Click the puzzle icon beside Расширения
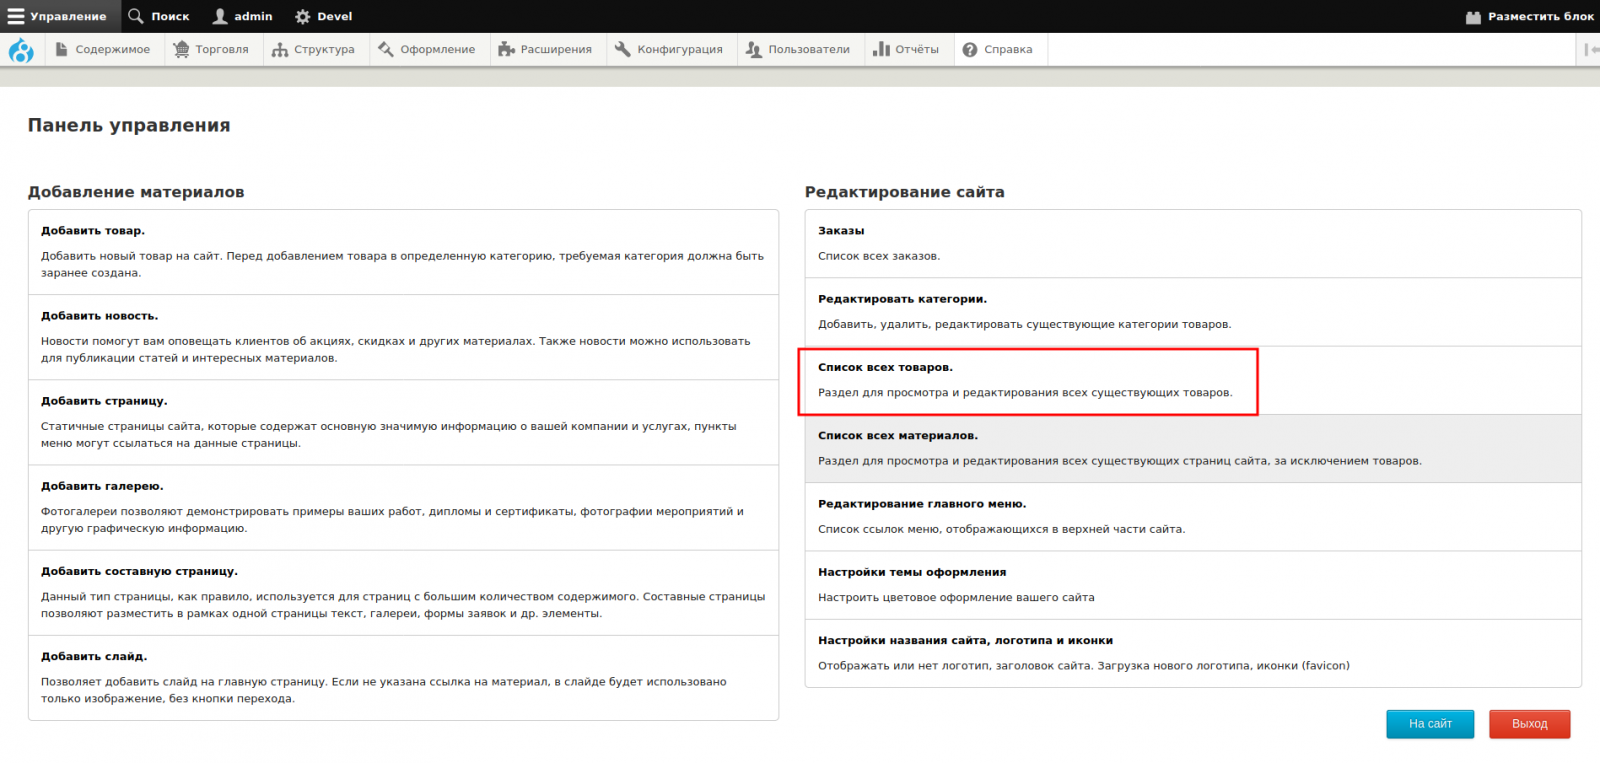The height and width of the screenshot is (763, 1600). tap(506, 49)
